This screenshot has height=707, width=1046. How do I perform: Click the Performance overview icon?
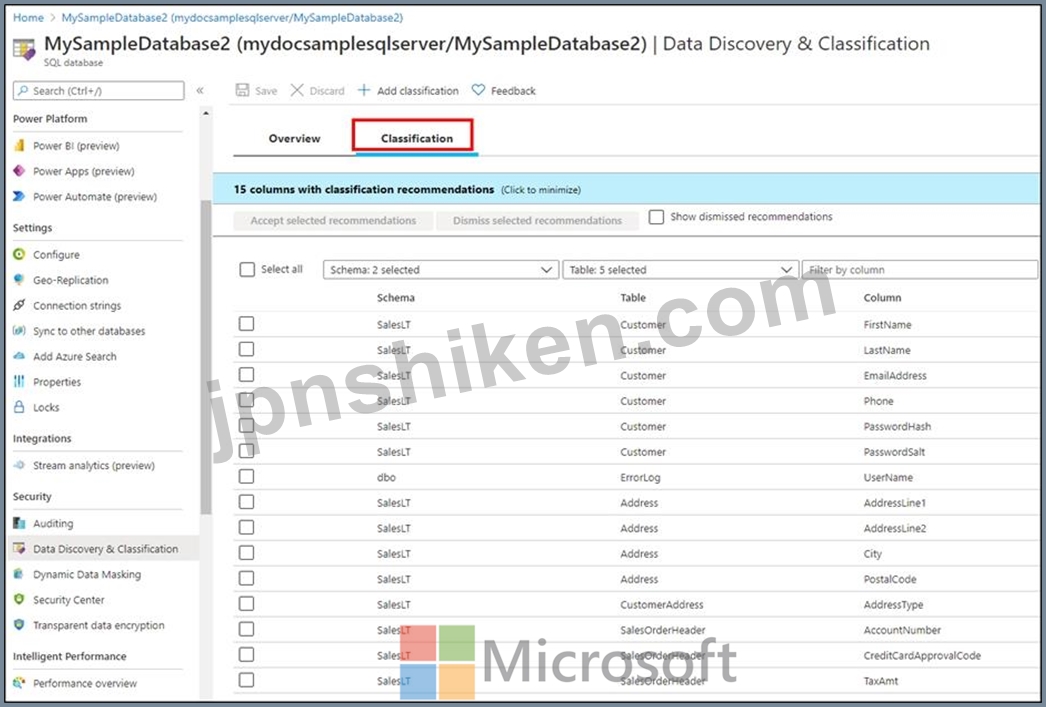pyautogui.click(x=19, y=682)
